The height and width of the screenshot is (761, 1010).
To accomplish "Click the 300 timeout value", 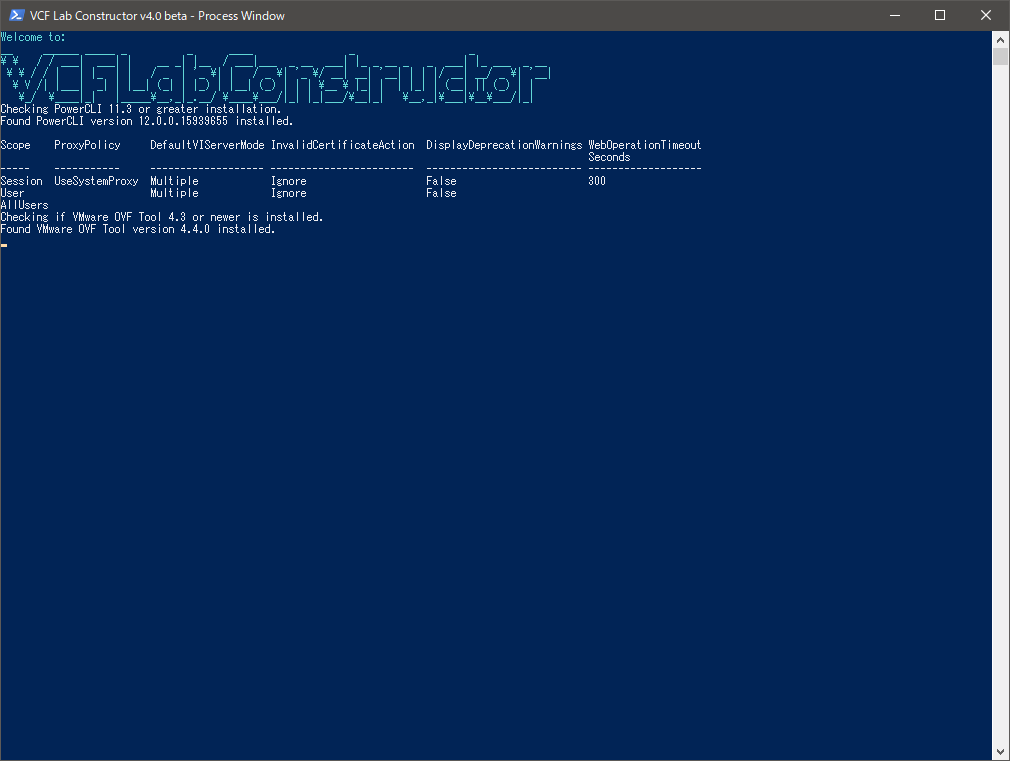I will point(597,181).
